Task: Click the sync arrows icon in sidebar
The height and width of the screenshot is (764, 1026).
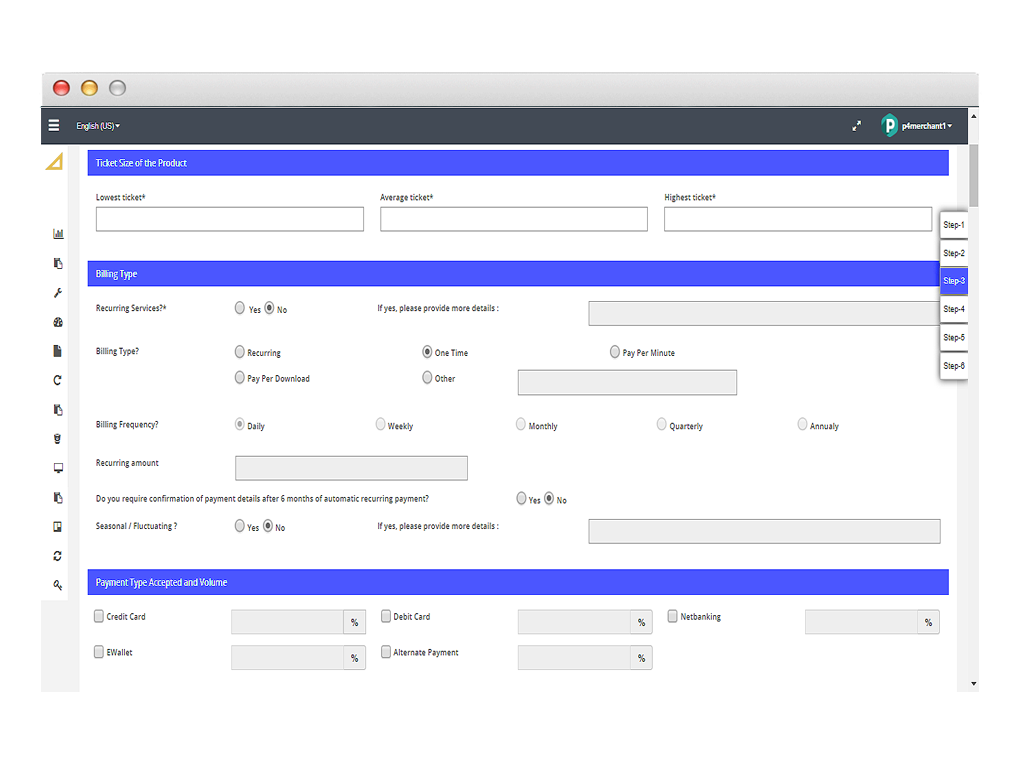Action: point(58,556)
